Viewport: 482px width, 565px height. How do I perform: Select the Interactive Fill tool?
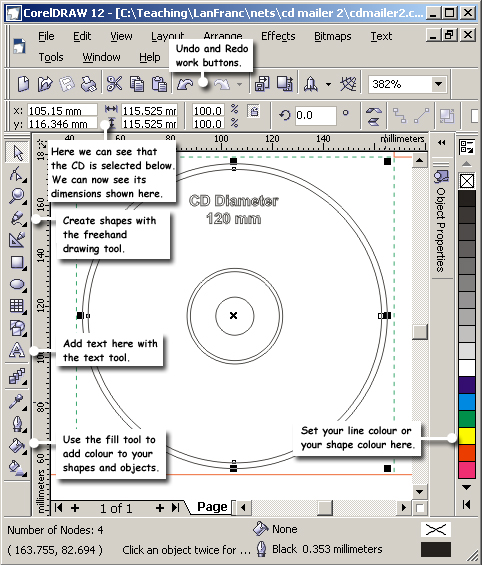[x=17, y=467]
